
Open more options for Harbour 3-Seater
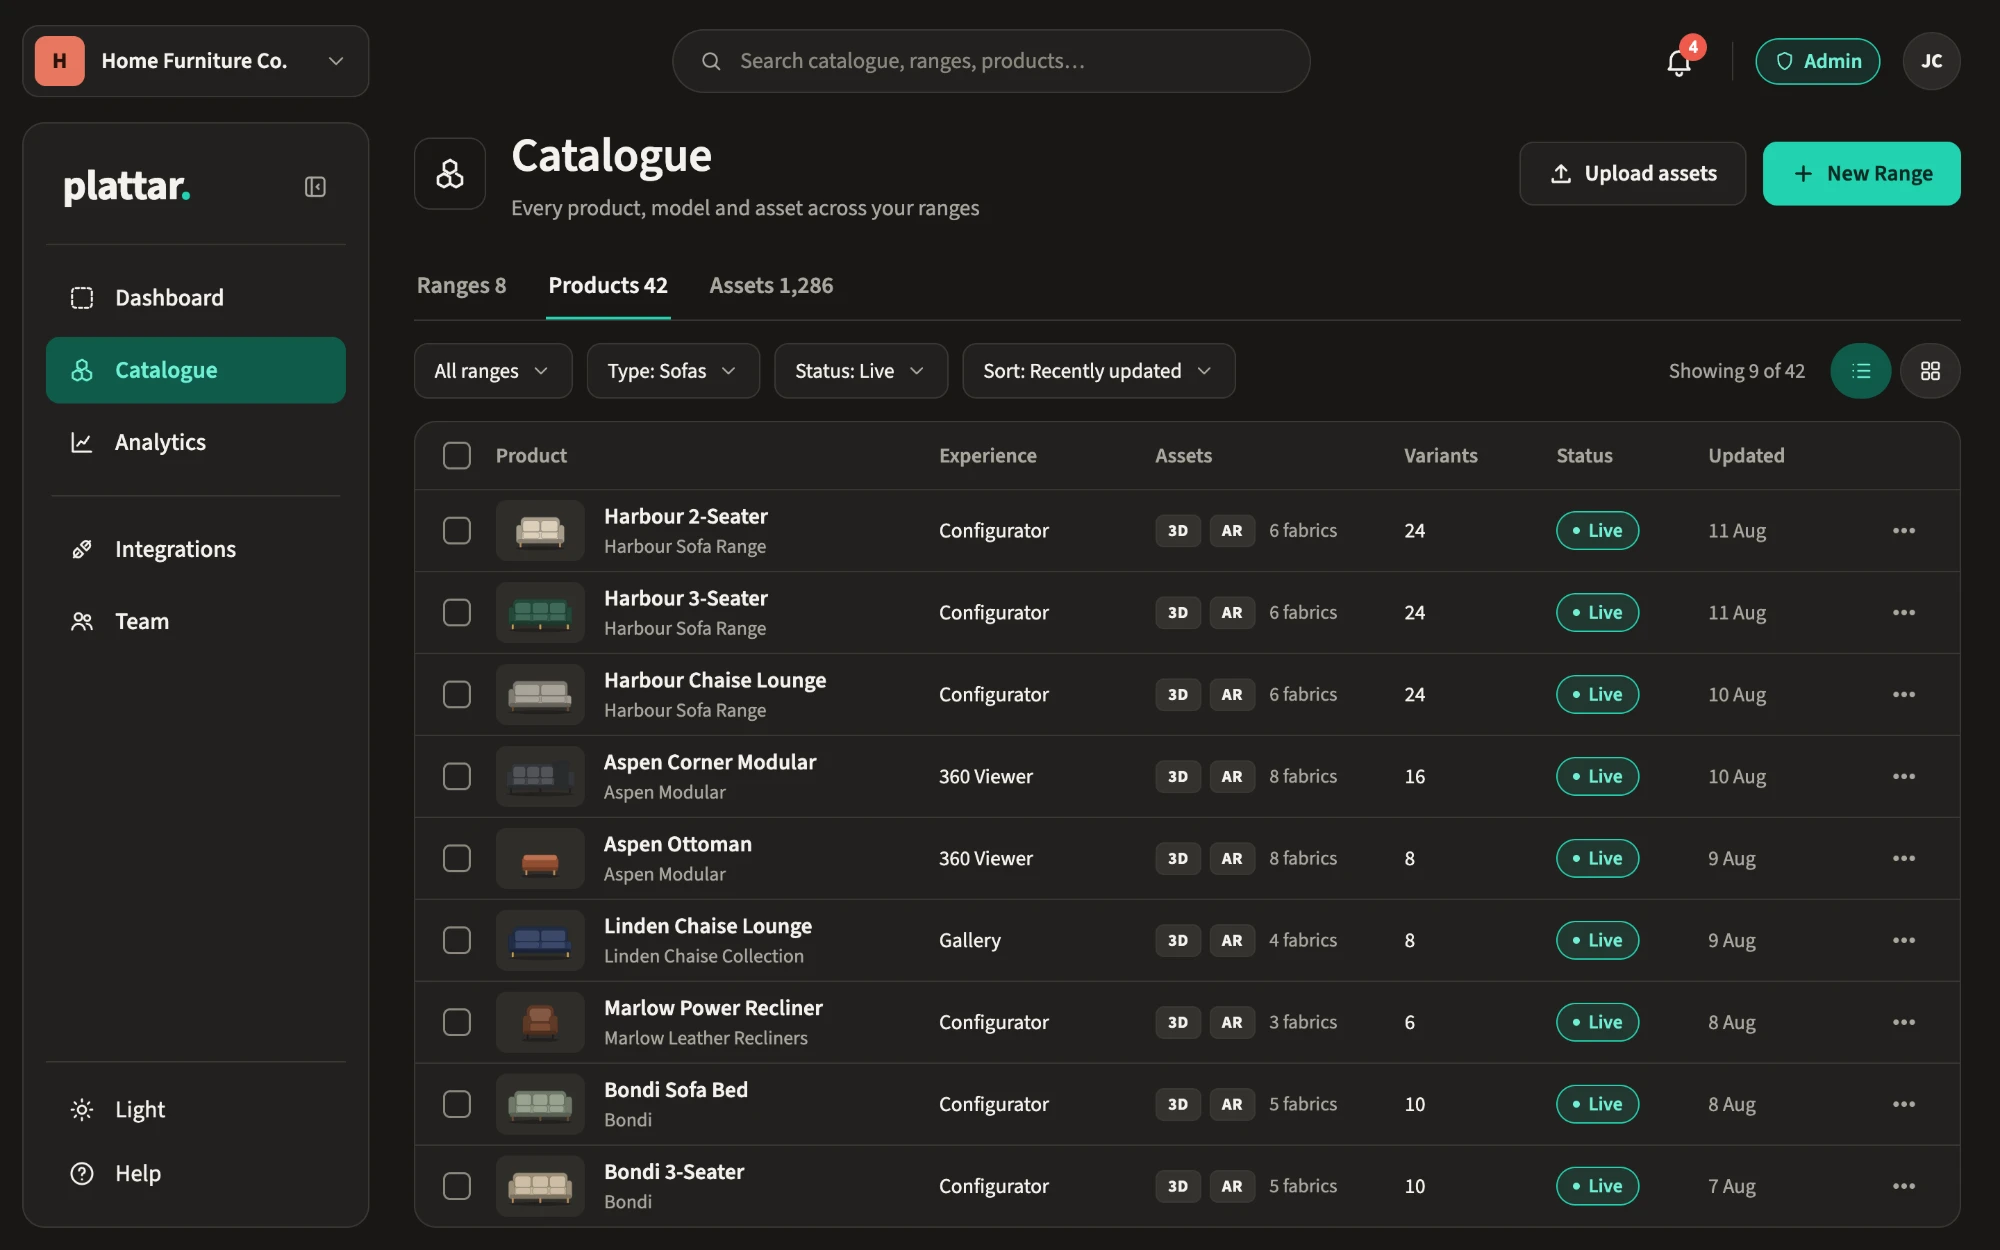1904,613
